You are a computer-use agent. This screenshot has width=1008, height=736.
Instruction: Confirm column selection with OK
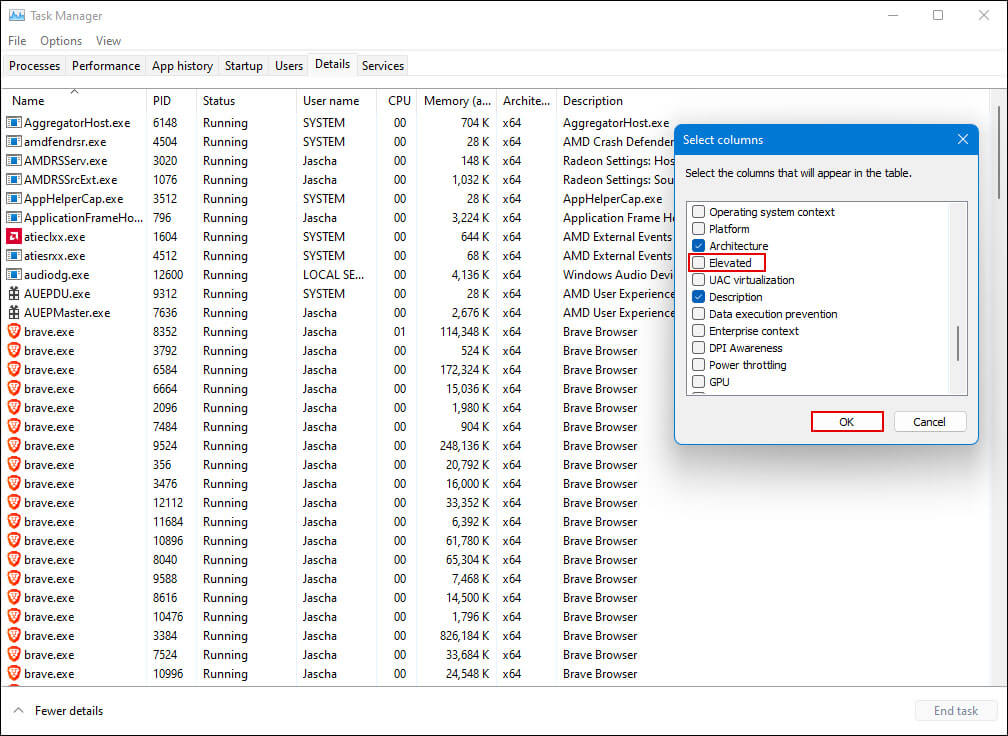(x=847, y=422)
